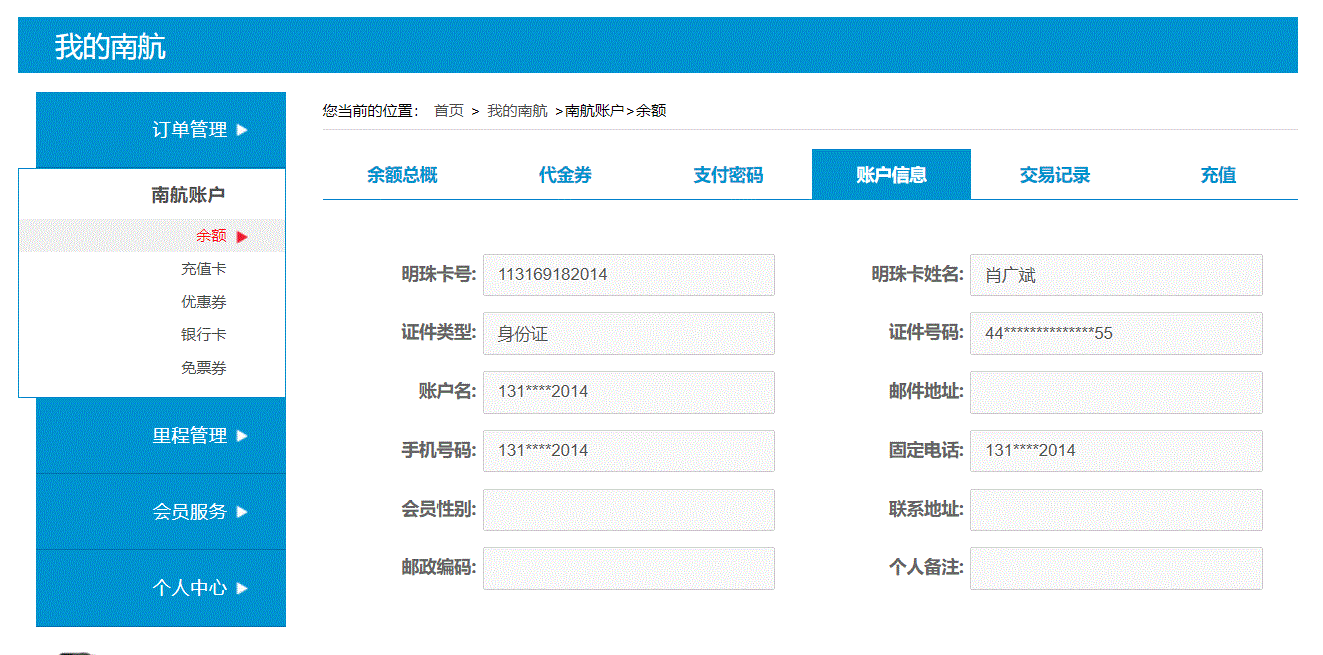1323x655 pixels.
Task: Open 南航账户 breadcrumb link
Action: (x=595, y=111)
